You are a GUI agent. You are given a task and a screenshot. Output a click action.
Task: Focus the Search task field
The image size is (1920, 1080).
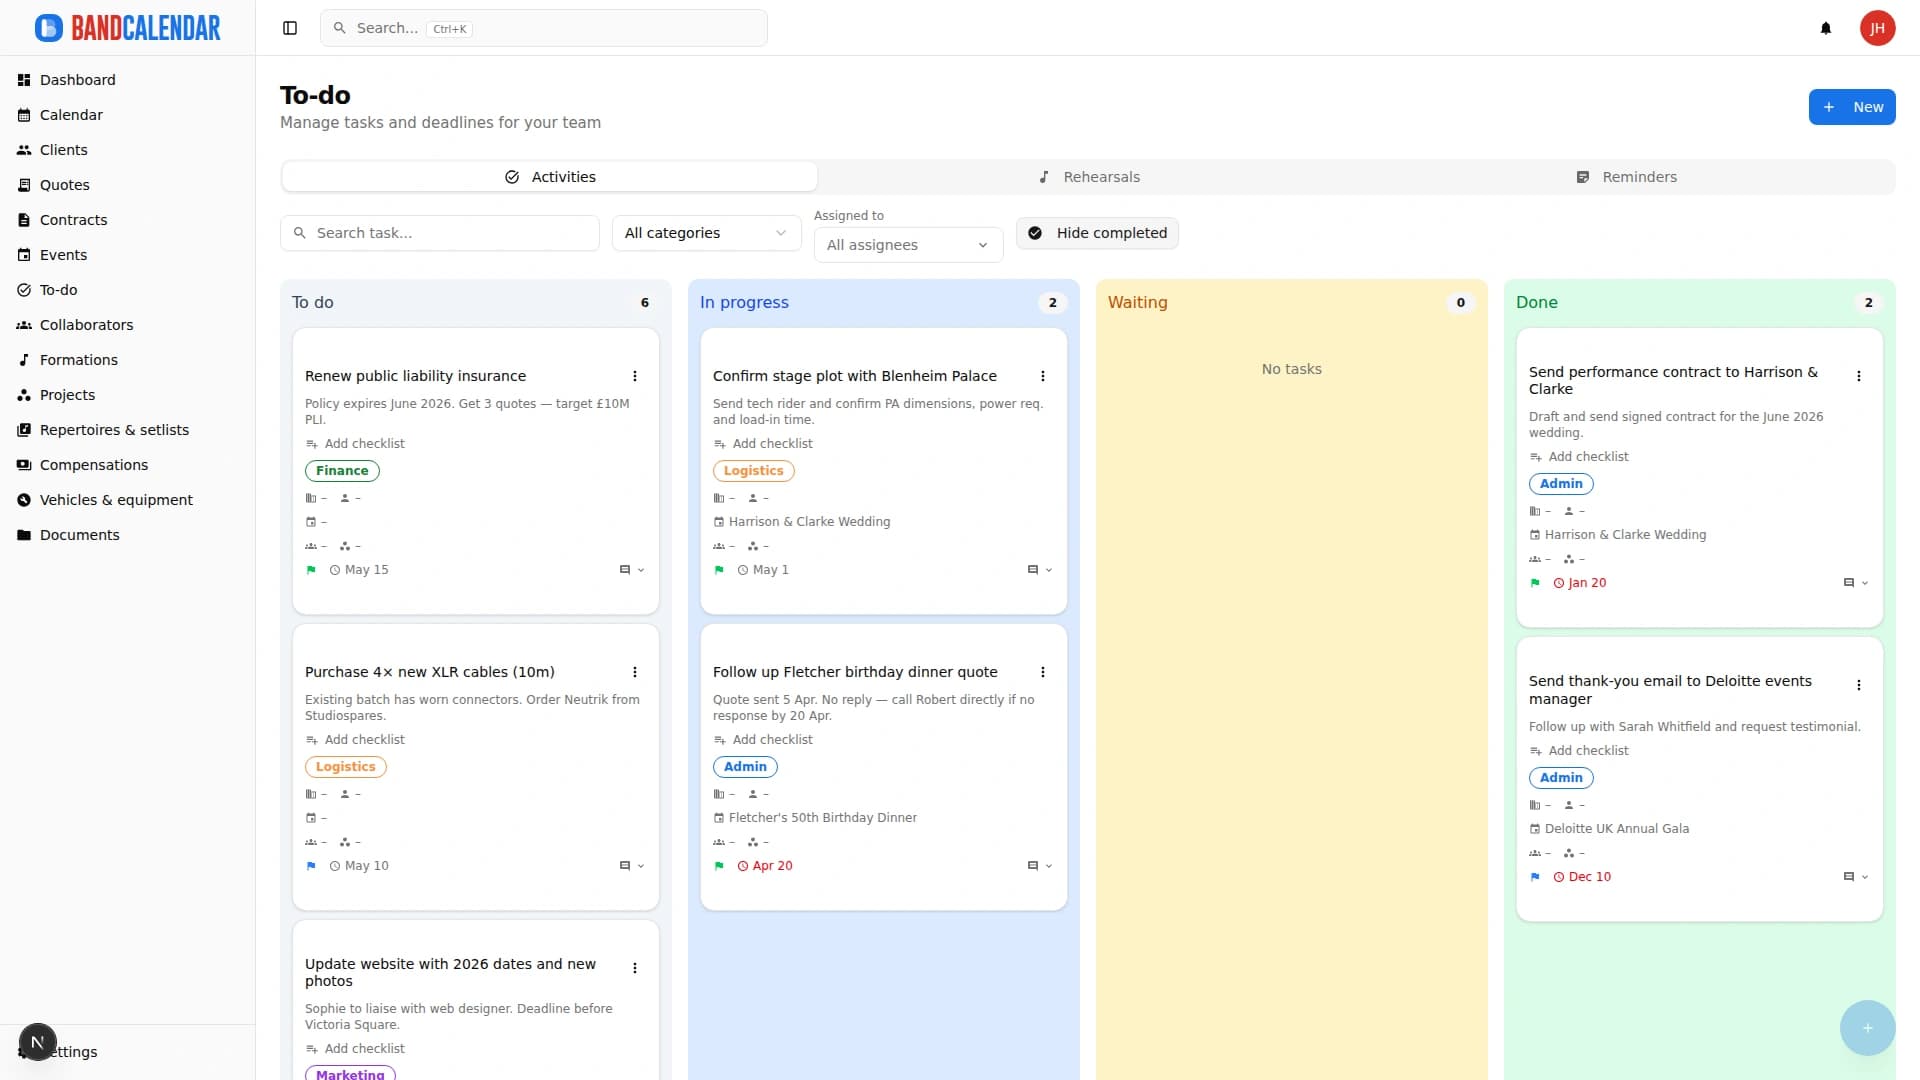(440, 233)
